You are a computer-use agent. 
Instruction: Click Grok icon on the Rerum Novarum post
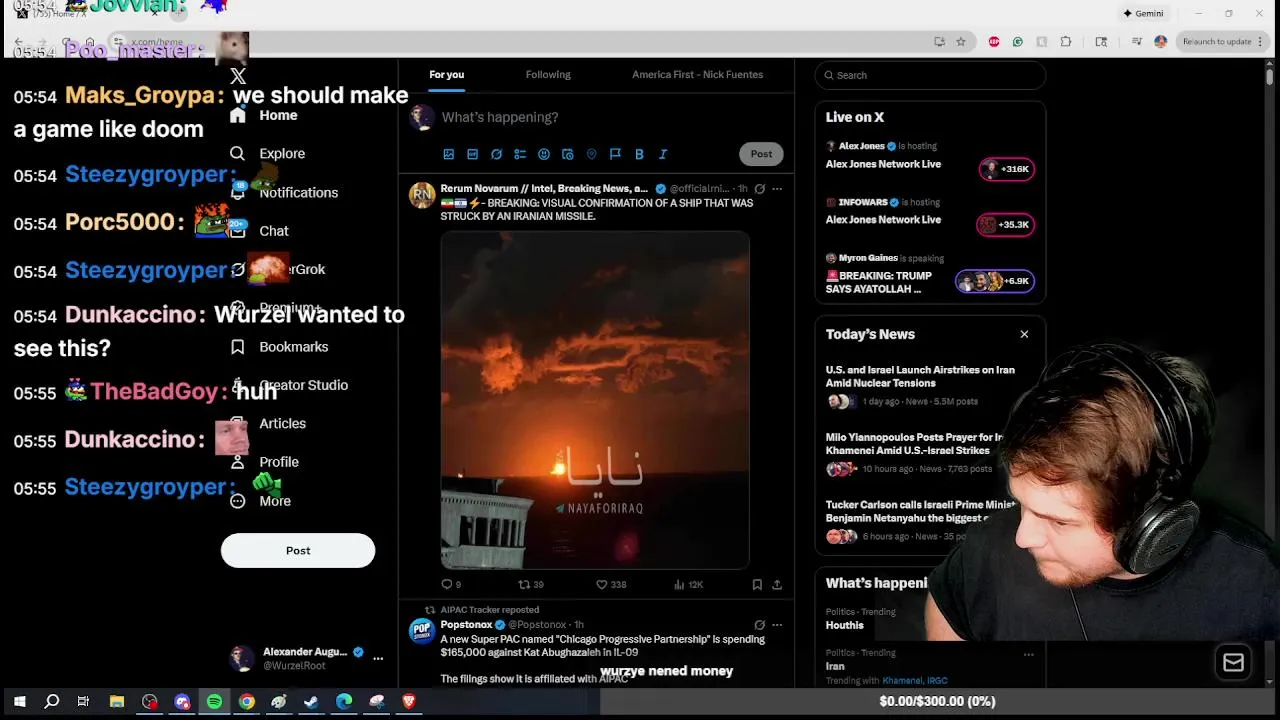[760, 188]
